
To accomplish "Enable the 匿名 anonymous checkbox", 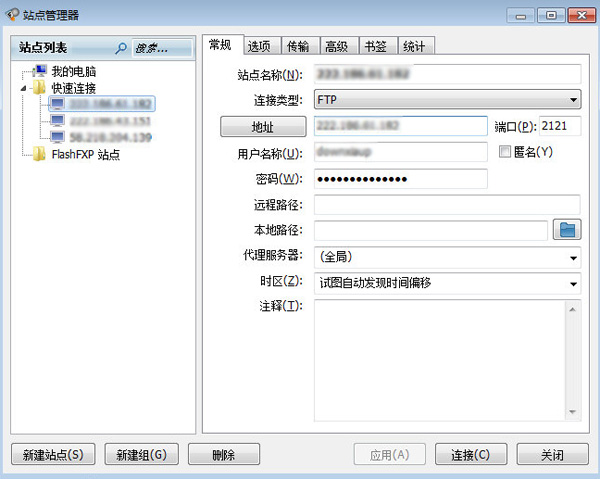I will [506, 152].
